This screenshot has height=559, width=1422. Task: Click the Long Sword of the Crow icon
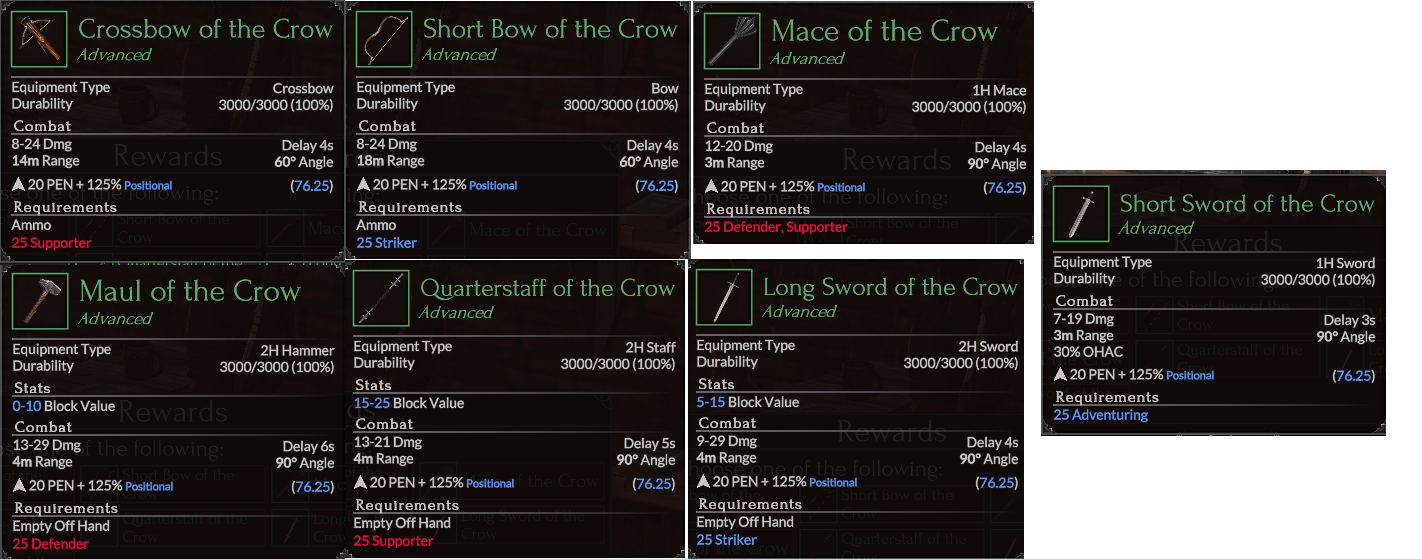click(725, 298)
